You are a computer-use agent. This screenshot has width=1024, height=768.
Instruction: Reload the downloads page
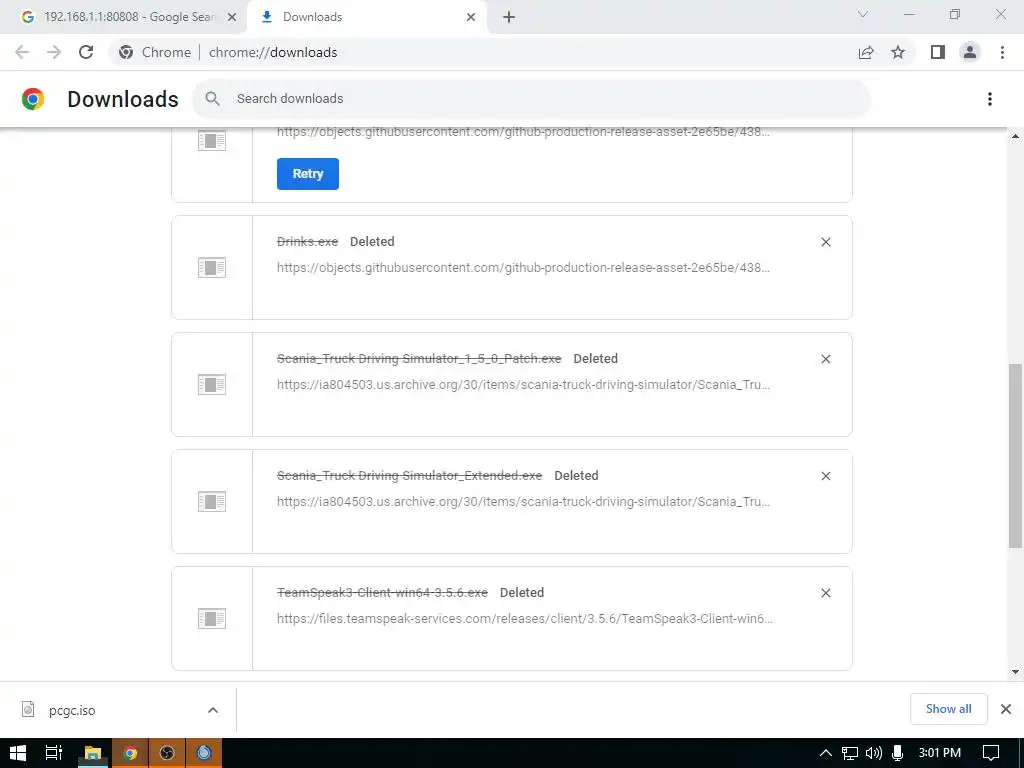point(86,52)
